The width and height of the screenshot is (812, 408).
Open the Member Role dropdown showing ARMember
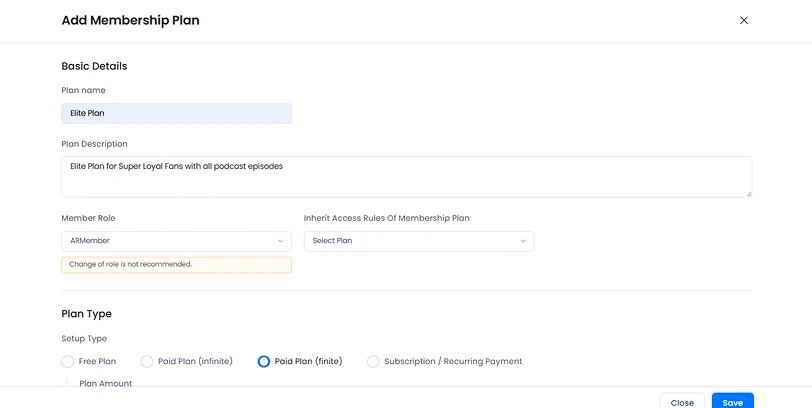pyautogui.click(x=176, y=241)
